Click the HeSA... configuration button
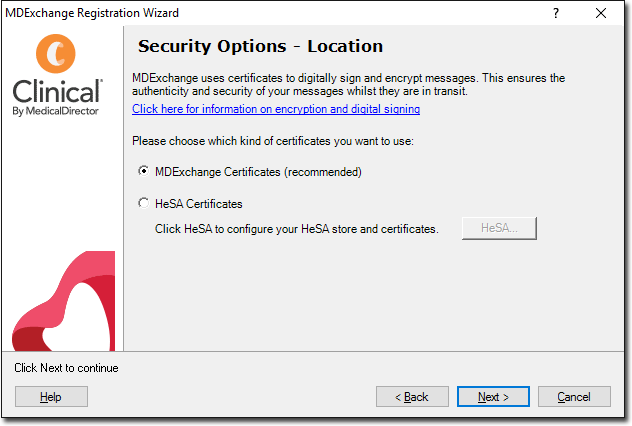The height and width of the screenshot is (426, 632). click(x=499, y=228)
